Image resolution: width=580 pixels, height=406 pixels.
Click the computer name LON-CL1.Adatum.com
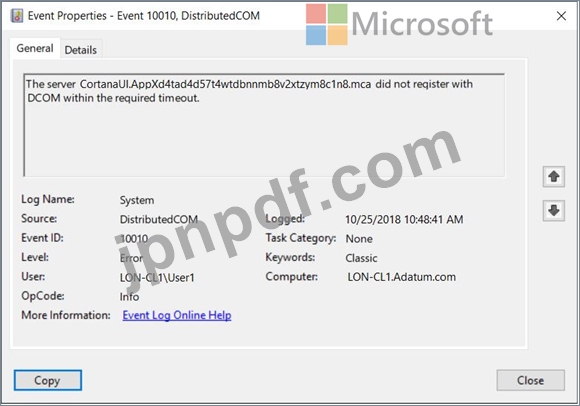[401, 277]
